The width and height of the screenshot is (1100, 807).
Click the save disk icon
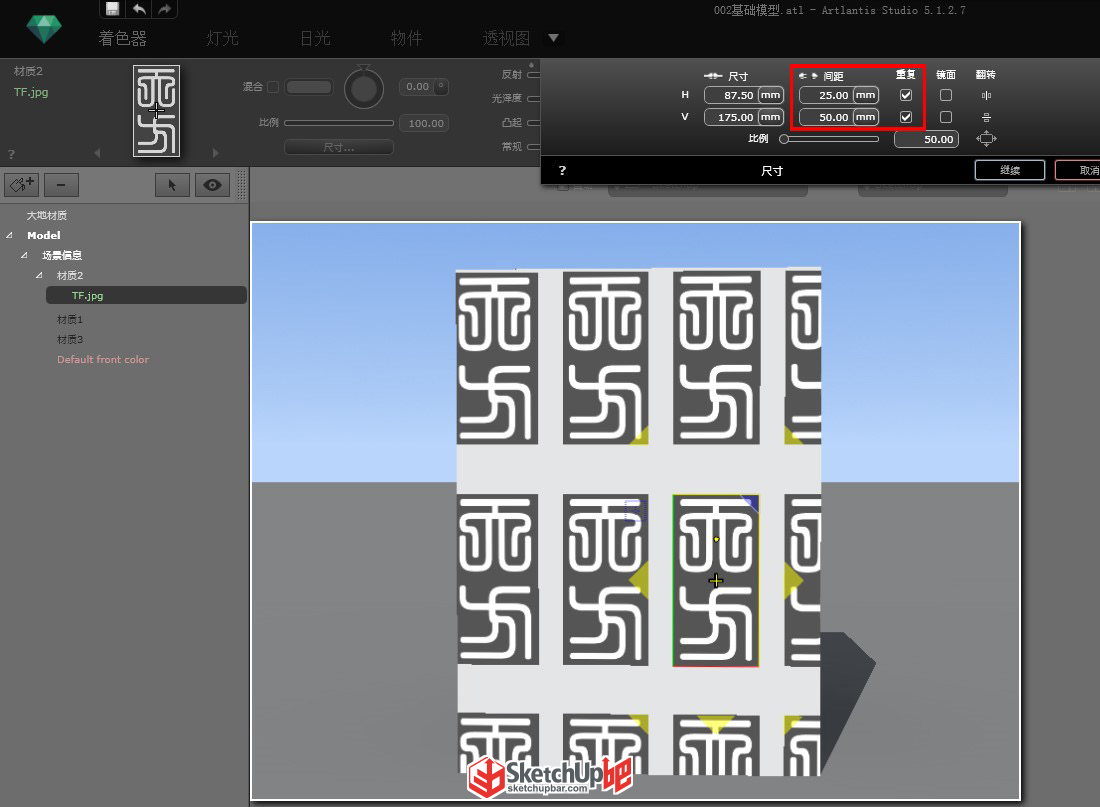[x=112, y=8]
